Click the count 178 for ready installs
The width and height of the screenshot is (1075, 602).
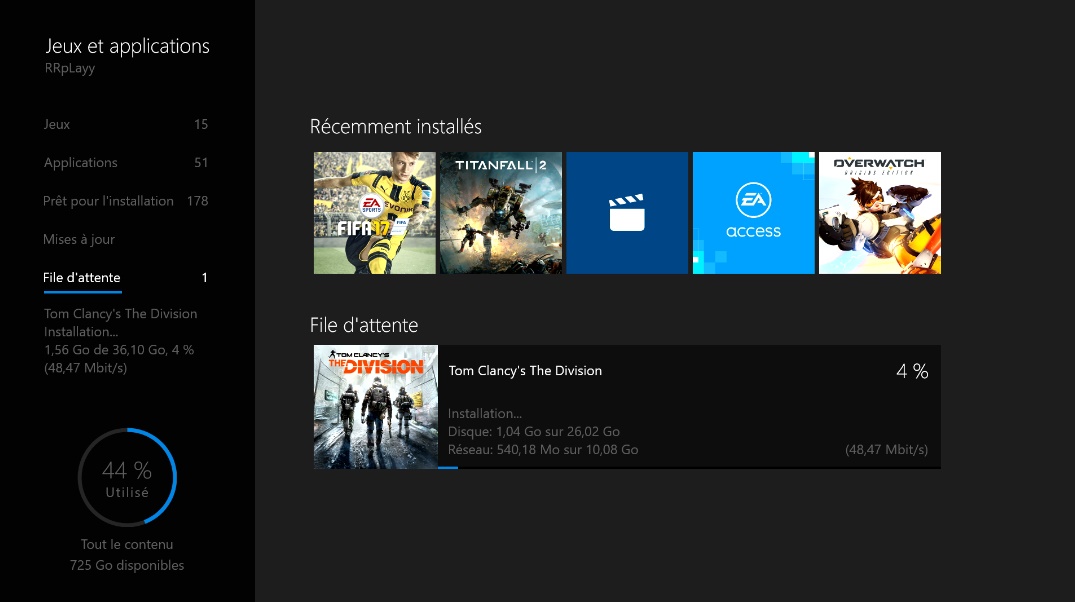pos(197,201)
